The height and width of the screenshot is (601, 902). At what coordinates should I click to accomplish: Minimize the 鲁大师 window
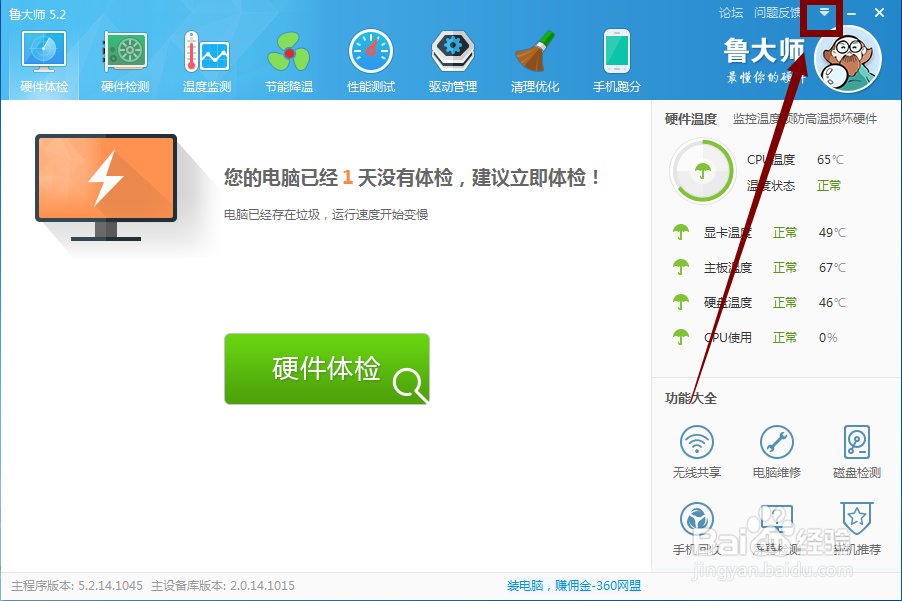pos(852,13)
